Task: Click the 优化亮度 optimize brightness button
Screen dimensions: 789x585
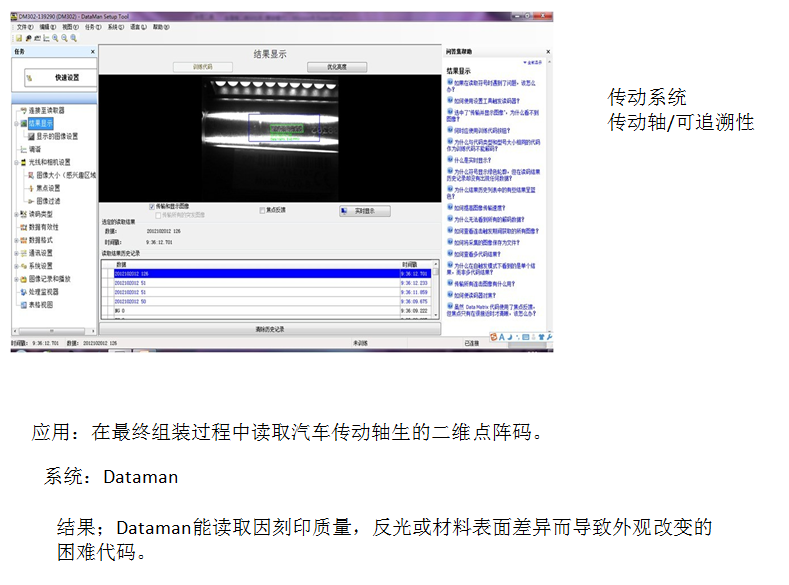Action: pyautogui.click(x=337, y=67)
